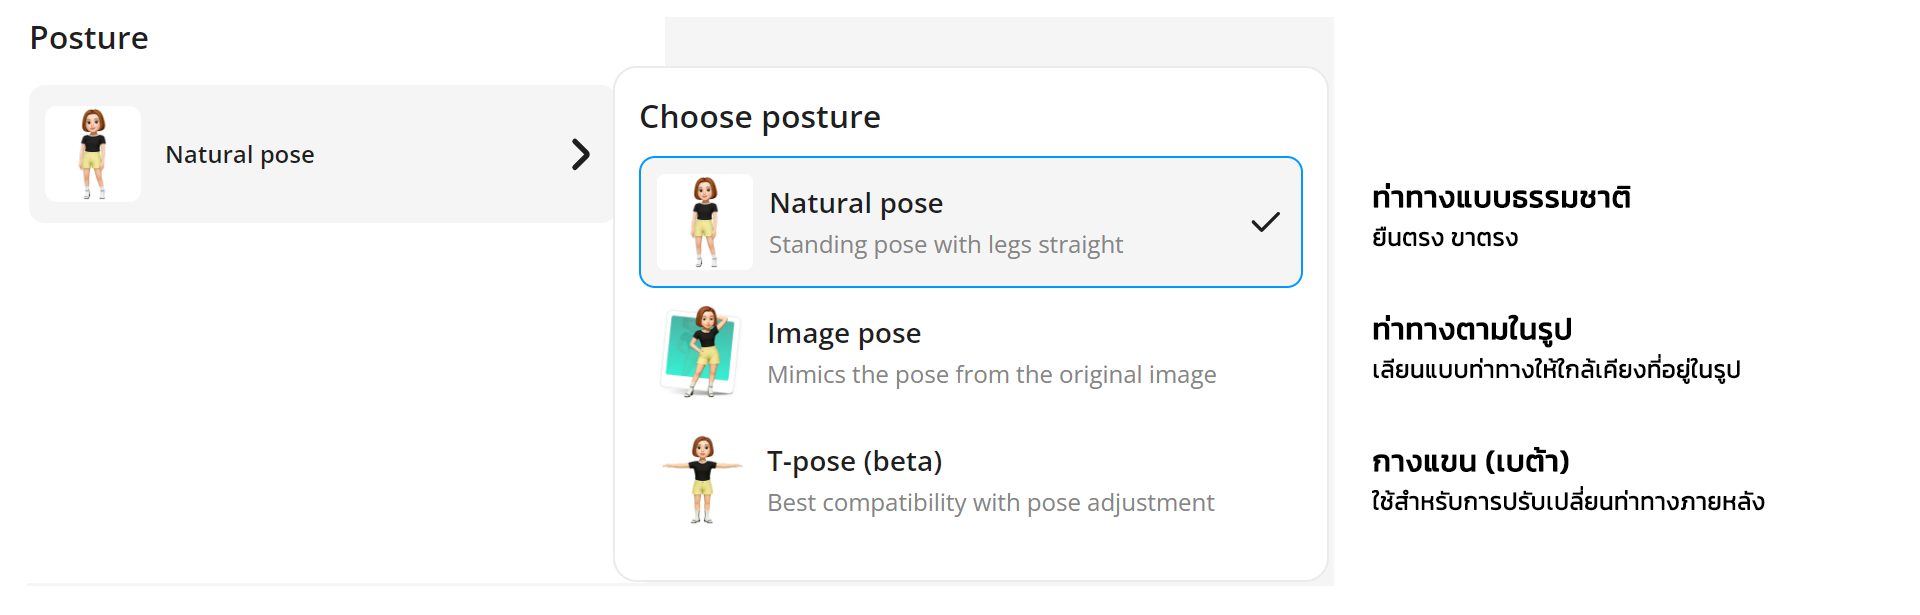The width and height of the screenshot is (1920, 615).
Task: Expand posture options with the right chevron
Action: point(580,154)
